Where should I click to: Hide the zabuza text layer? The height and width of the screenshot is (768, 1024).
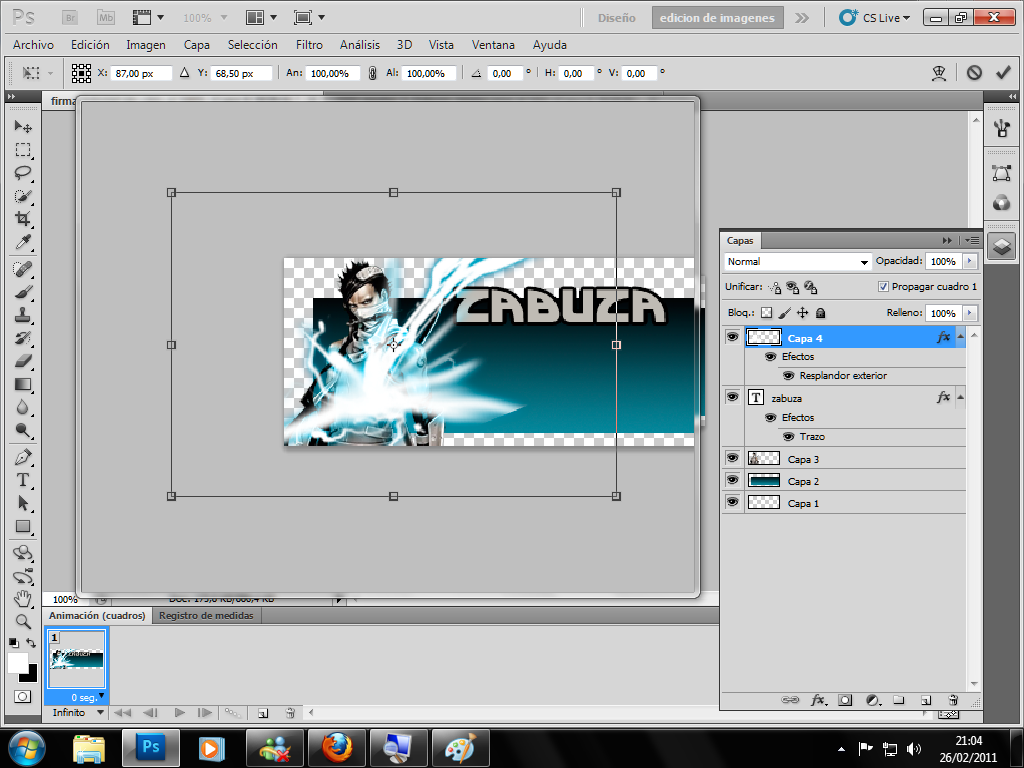733,397
